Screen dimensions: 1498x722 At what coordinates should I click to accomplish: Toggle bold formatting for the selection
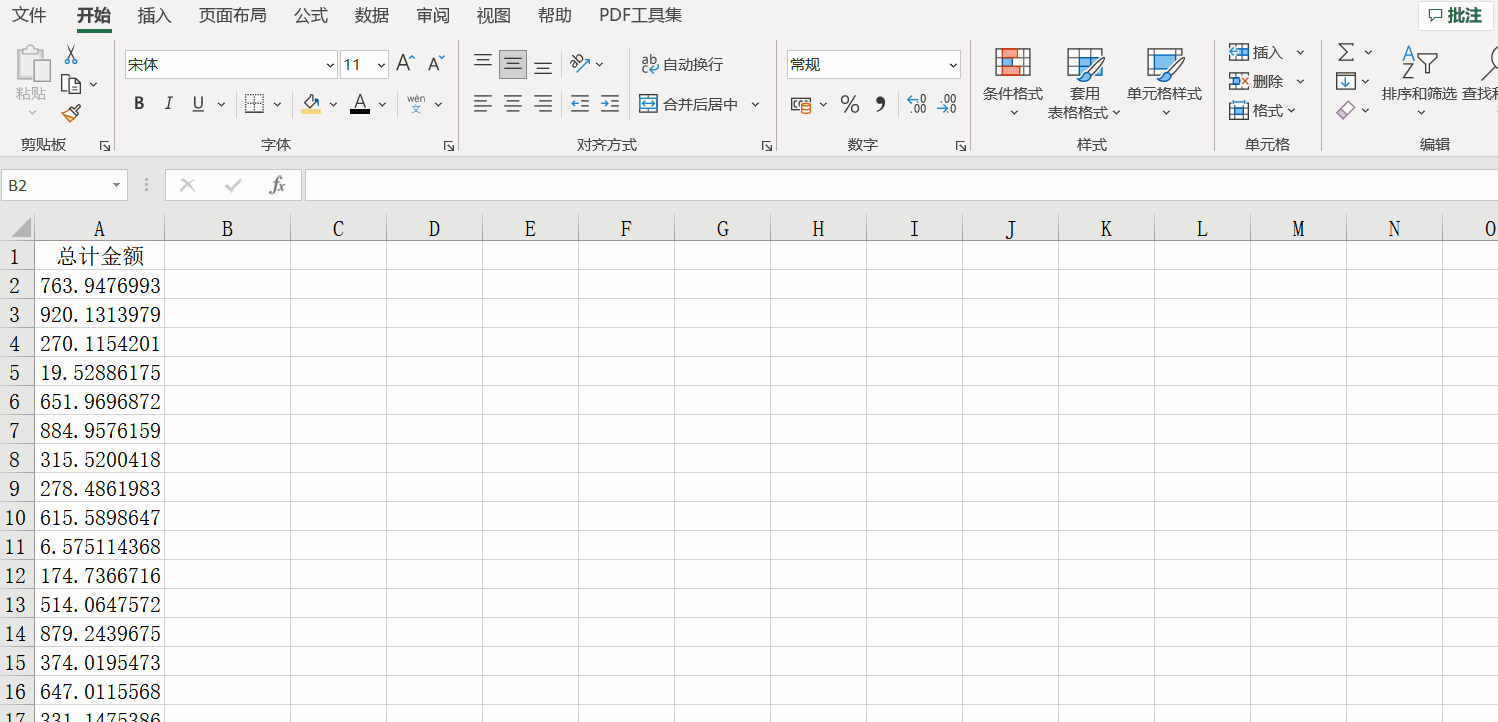pos(139,103)
